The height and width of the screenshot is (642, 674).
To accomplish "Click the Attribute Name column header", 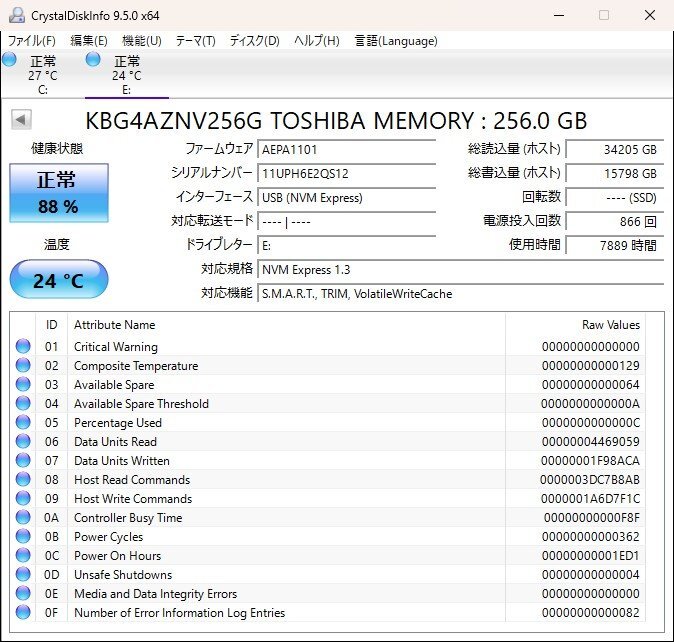I will [114, 325].
